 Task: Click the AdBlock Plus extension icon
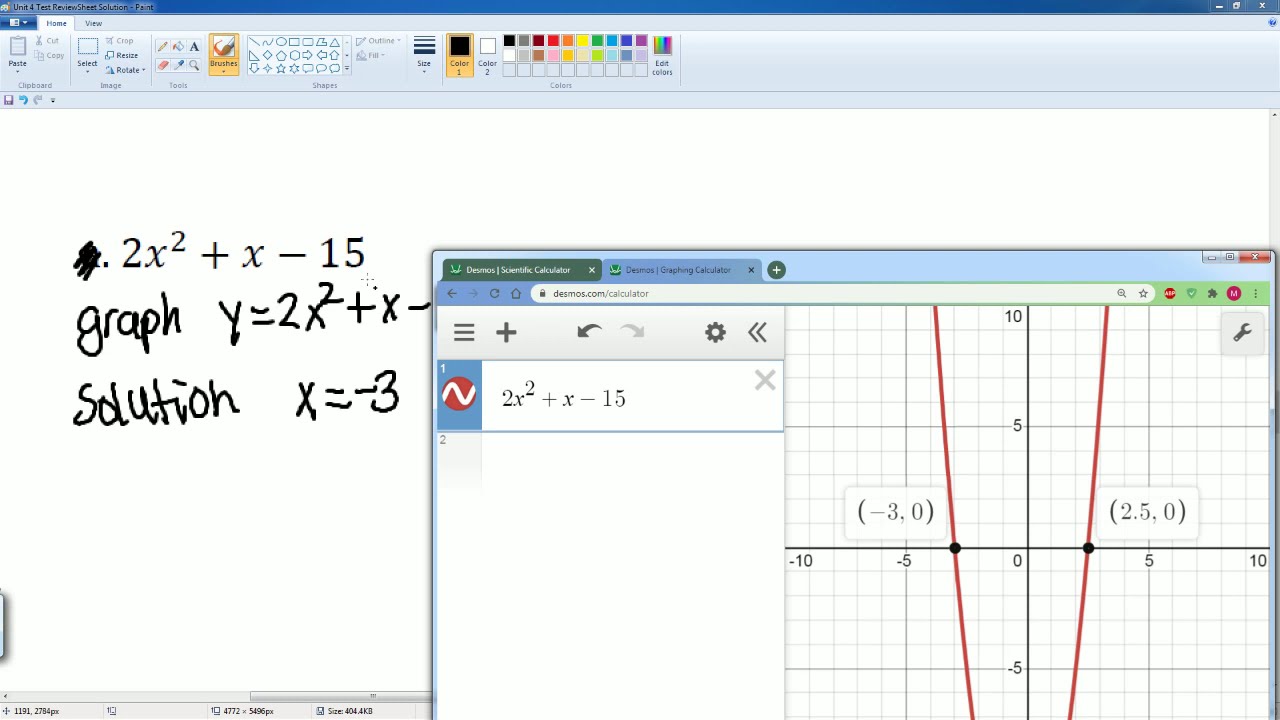coord(1170,293)
